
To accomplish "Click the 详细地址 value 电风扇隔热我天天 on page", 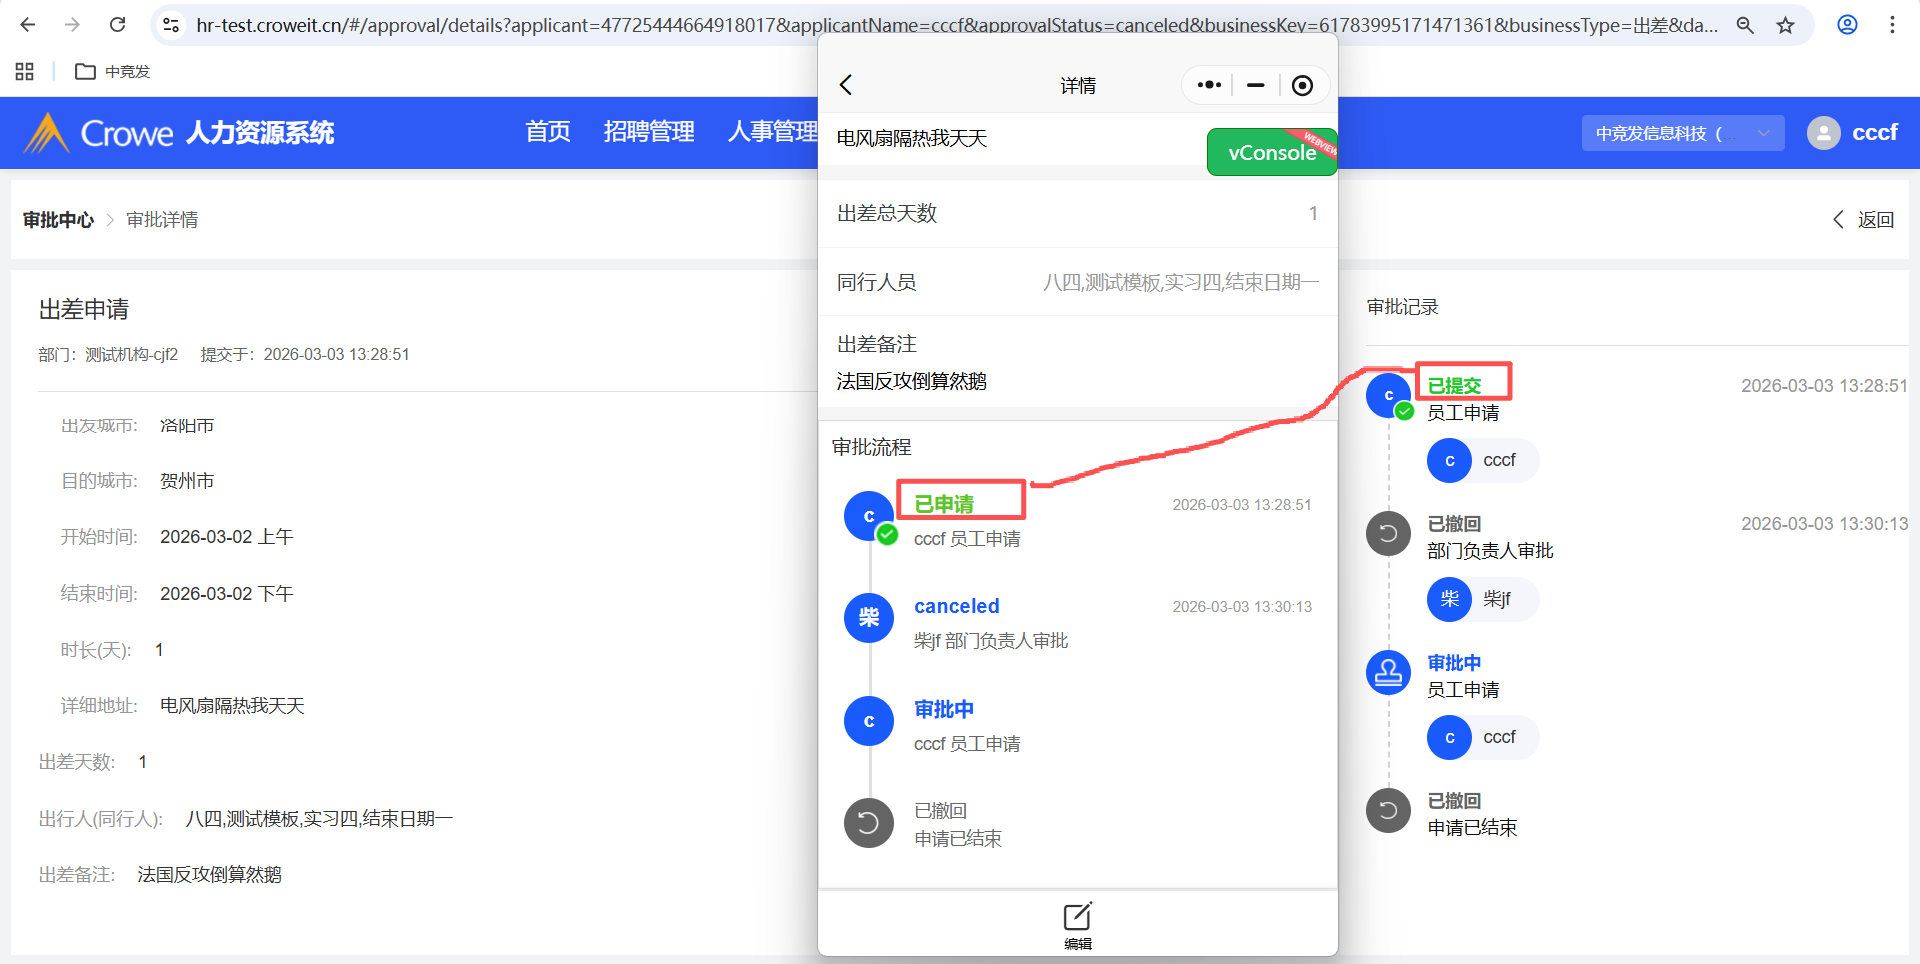I will coord(232,706).
